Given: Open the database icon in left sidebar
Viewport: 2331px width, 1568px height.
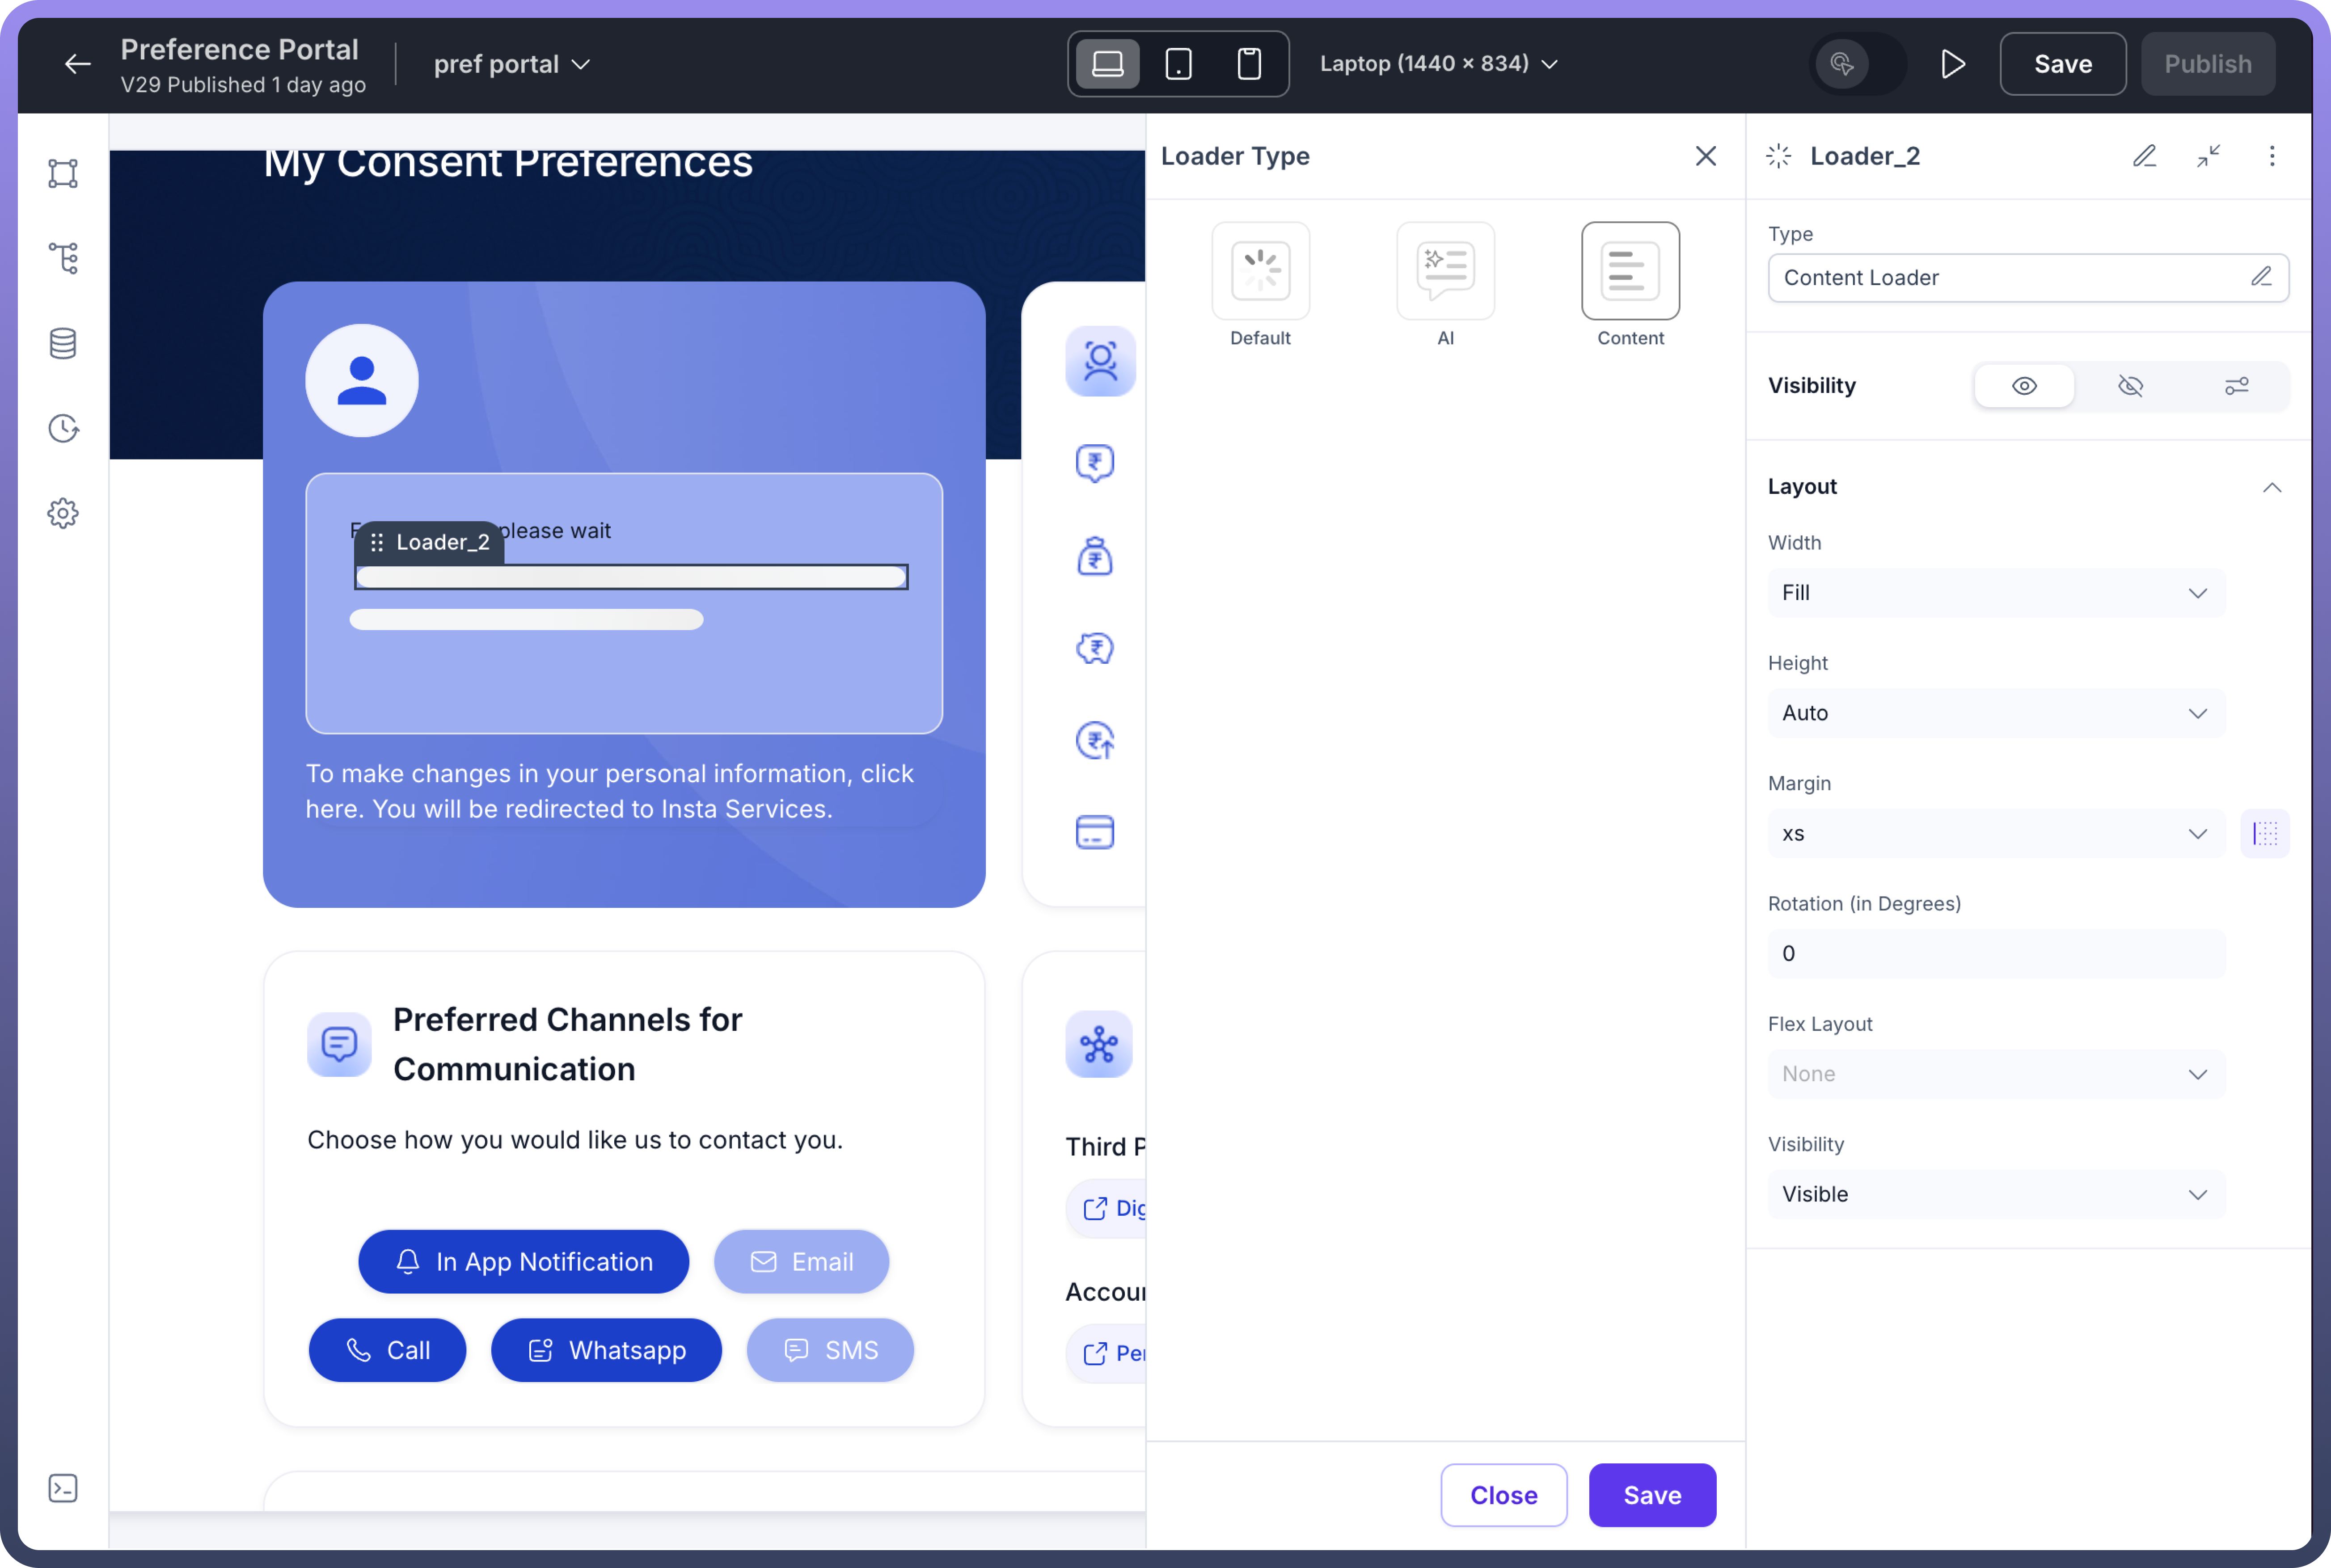Looking at the screenshot, I should 63,343.
